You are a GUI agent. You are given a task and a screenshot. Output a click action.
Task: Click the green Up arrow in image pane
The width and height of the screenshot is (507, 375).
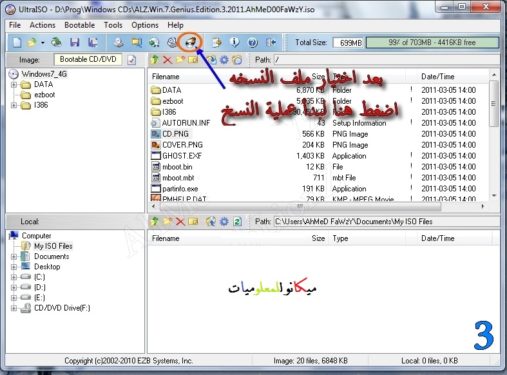tap(154, 60)
